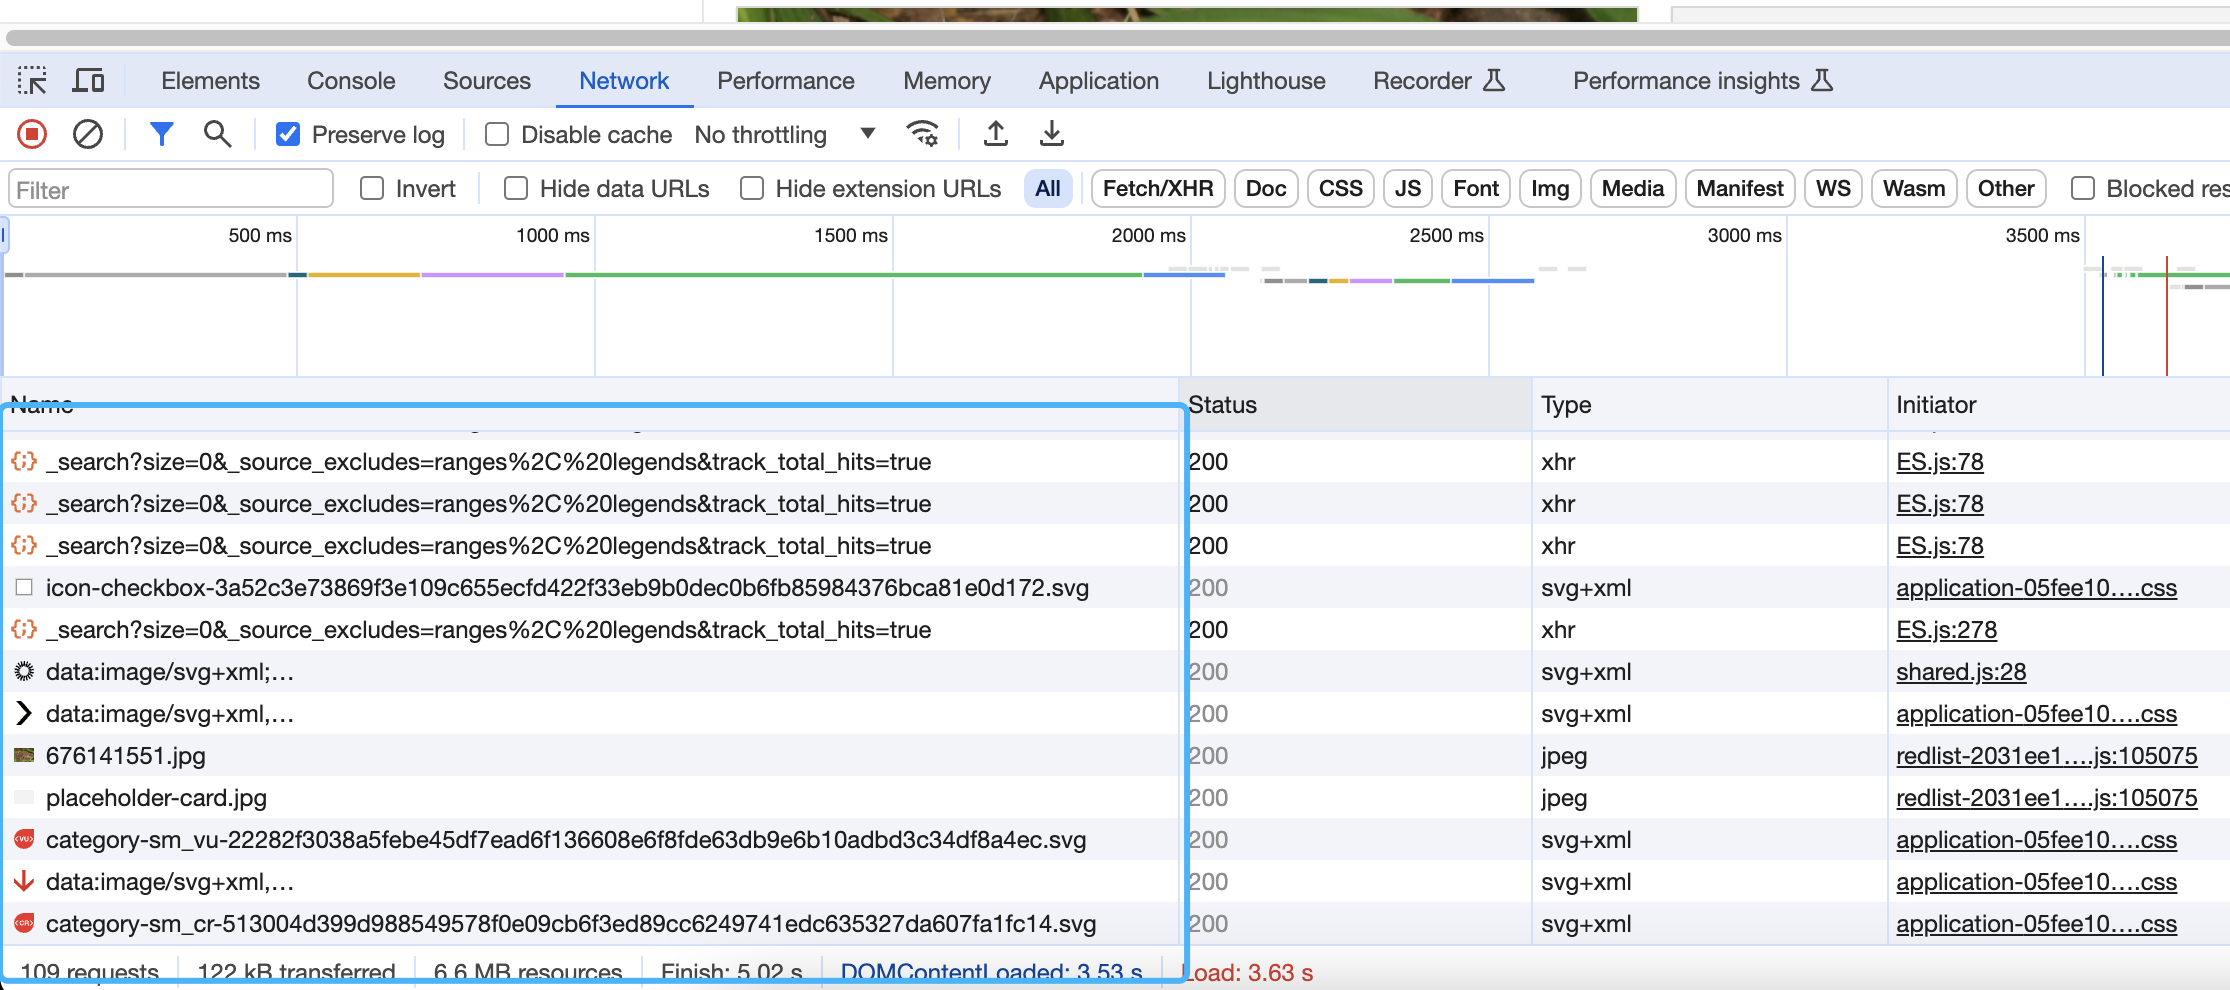The image size is (2230, 990).
Task: Clear the network log
Action: coord(88,134)
